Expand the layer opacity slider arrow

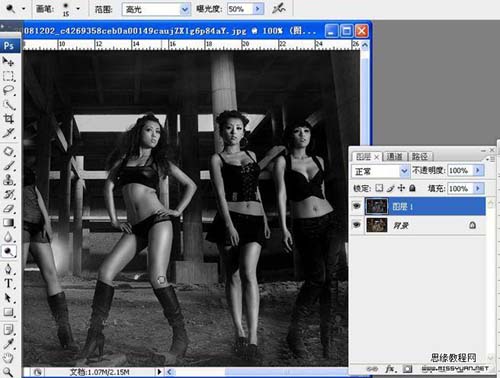478,170
